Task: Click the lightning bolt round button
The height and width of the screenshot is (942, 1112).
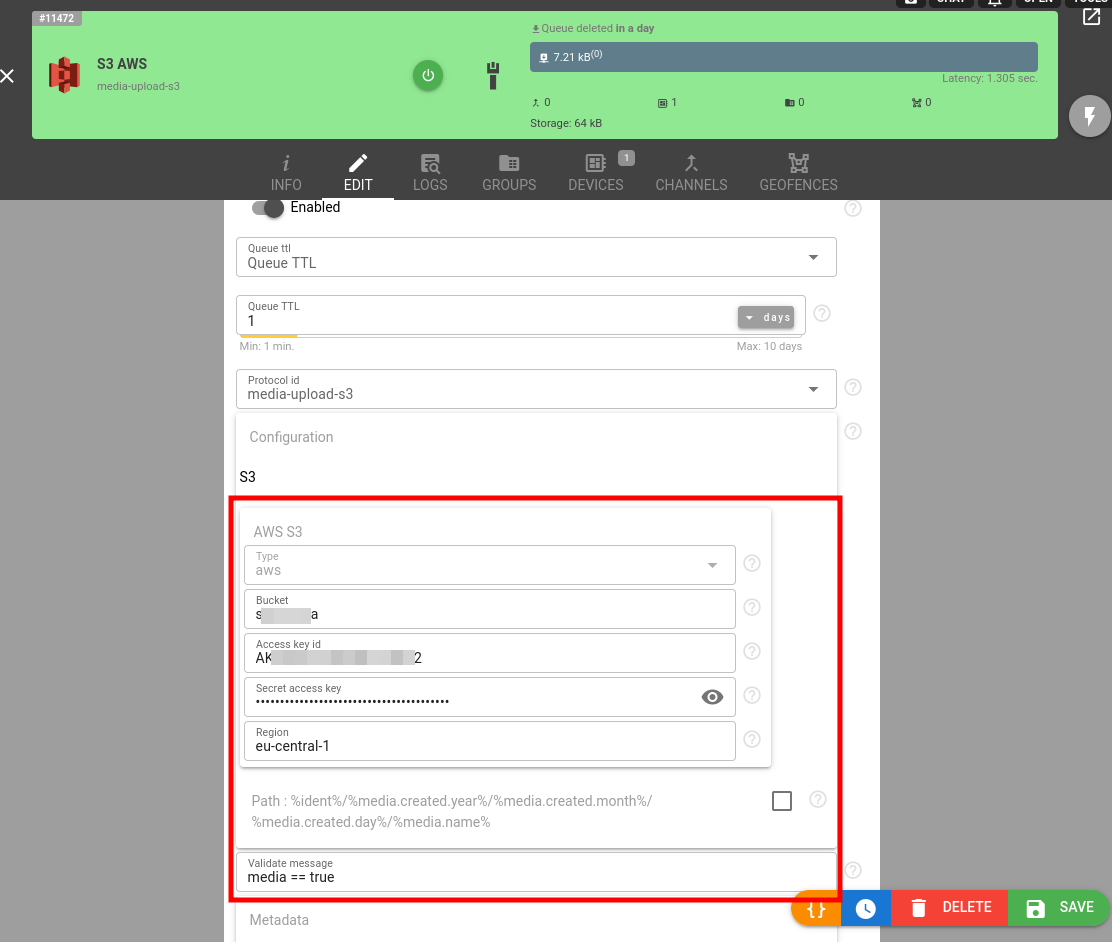Action: [1090, 116]
